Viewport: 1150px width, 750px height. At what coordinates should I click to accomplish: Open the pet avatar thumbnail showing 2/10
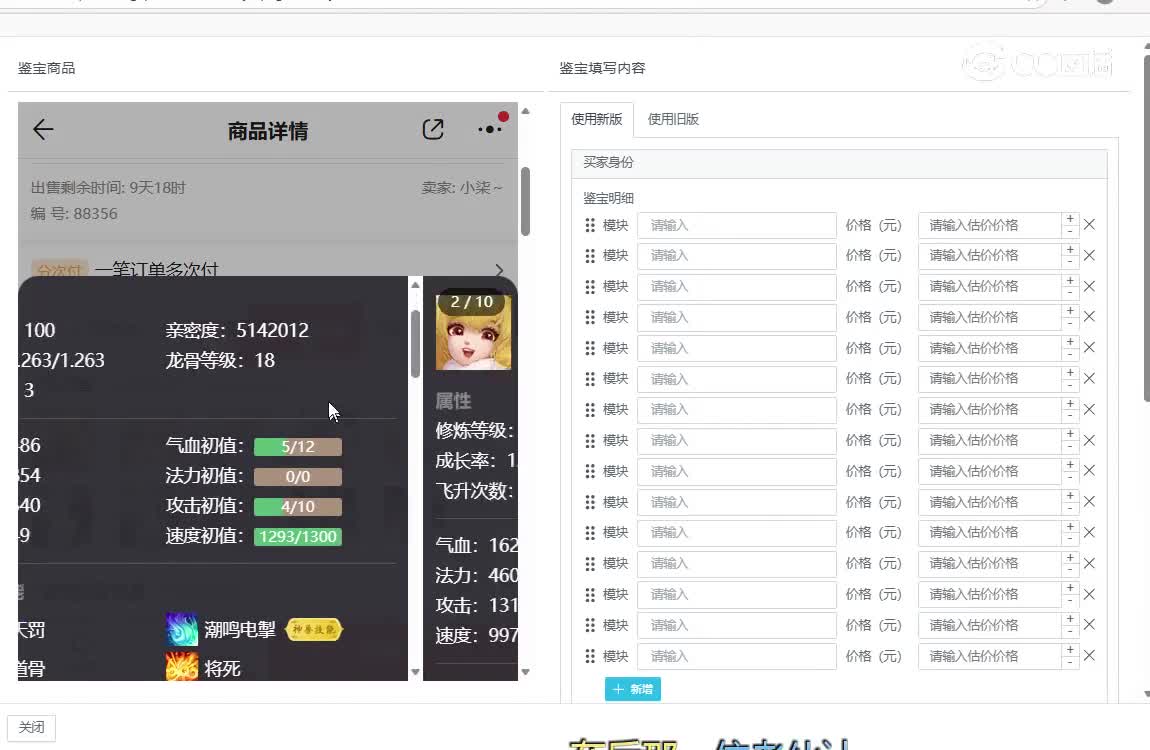point(473,331)
